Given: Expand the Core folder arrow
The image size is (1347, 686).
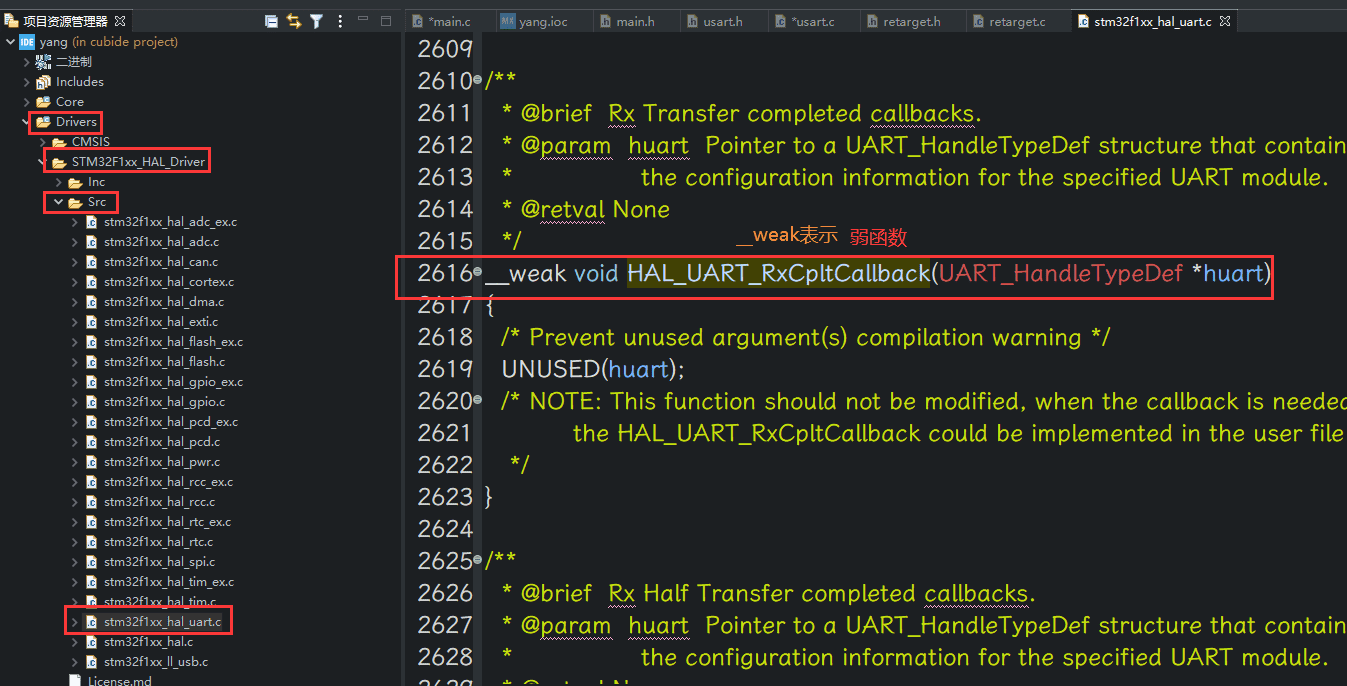Looking at the screenshot, I should point(27,102).
